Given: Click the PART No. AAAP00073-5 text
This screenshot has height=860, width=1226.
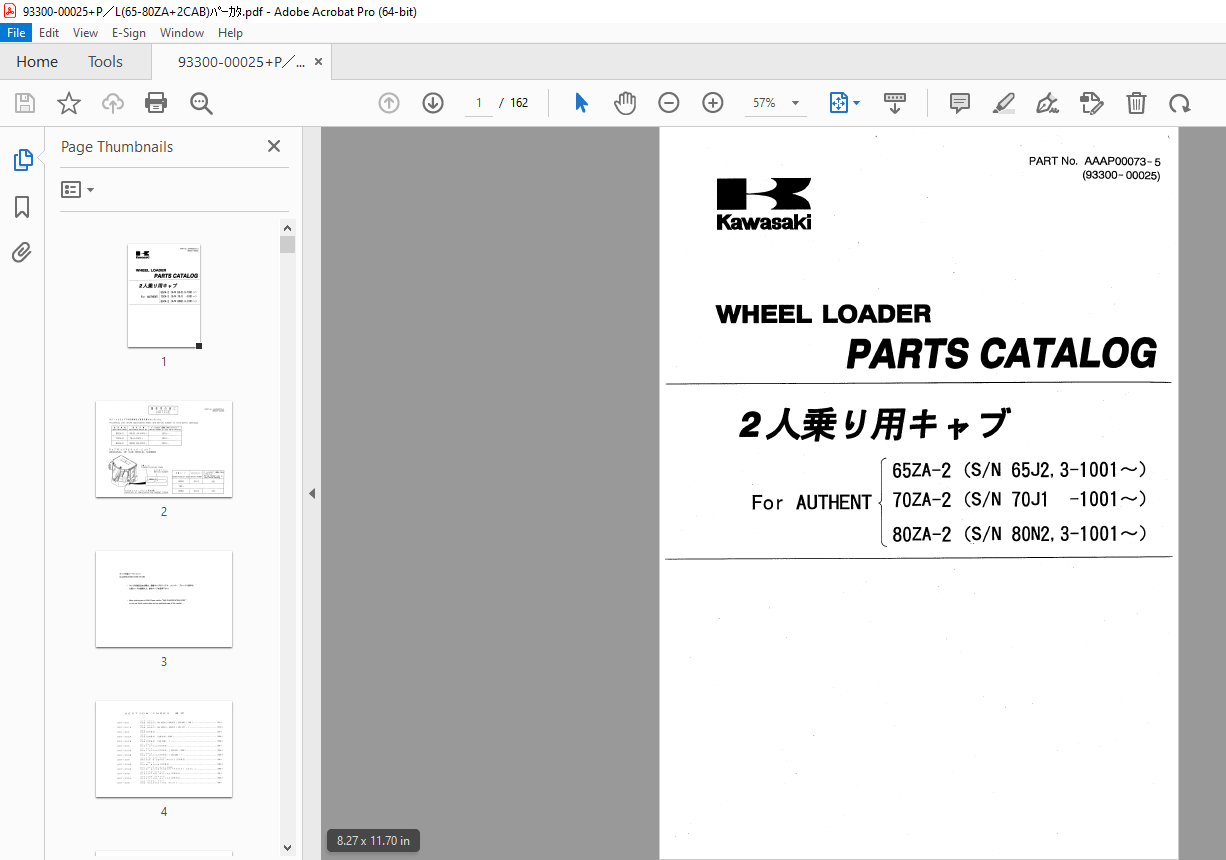Looking at the screenshot, I should [1095, 161].
